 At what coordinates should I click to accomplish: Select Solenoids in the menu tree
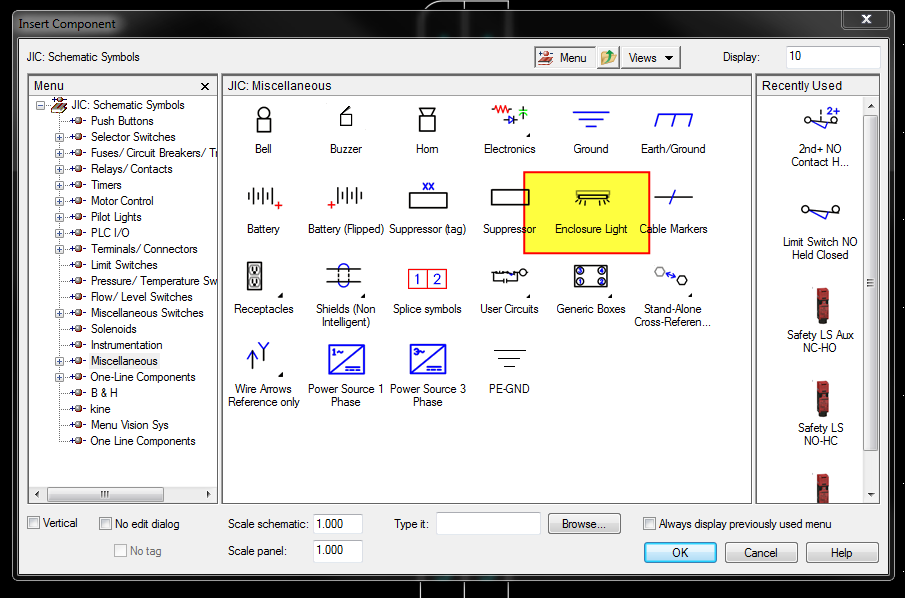[114, 329]
